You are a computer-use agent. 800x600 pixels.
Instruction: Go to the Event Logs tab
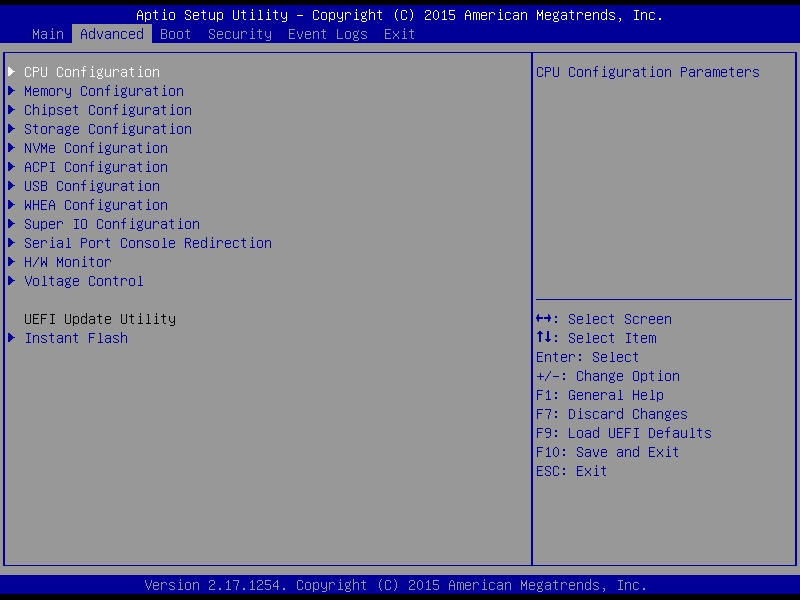pyautogui.click(x=328, y=34)
